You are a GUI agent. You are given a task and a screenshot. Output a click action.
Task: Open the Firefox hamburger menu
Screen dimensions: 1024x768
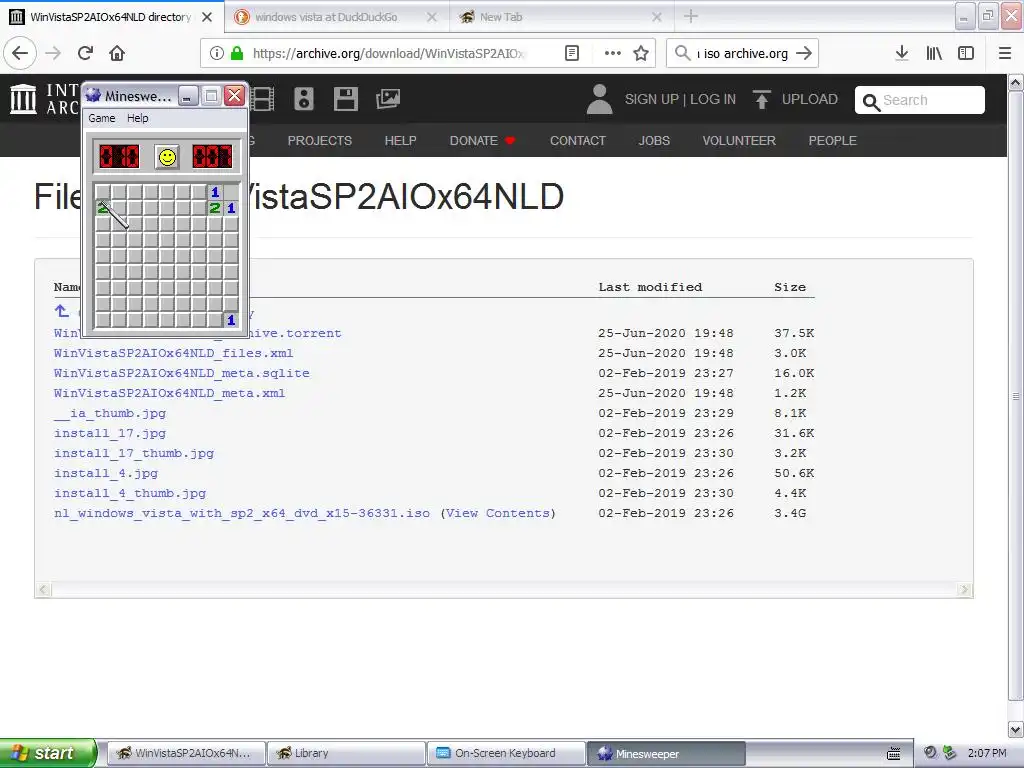point(1005,54)
